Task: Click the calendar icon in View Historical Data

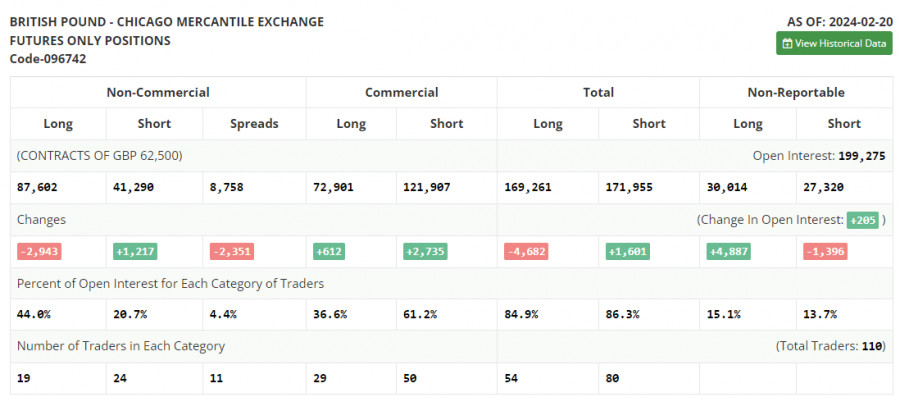Action: click(788, 44)
